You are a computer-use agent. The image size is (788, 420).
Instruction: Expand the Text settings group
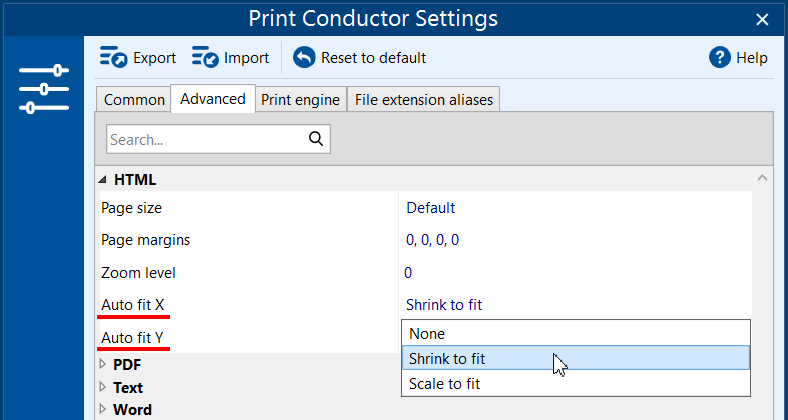(102, 387)
